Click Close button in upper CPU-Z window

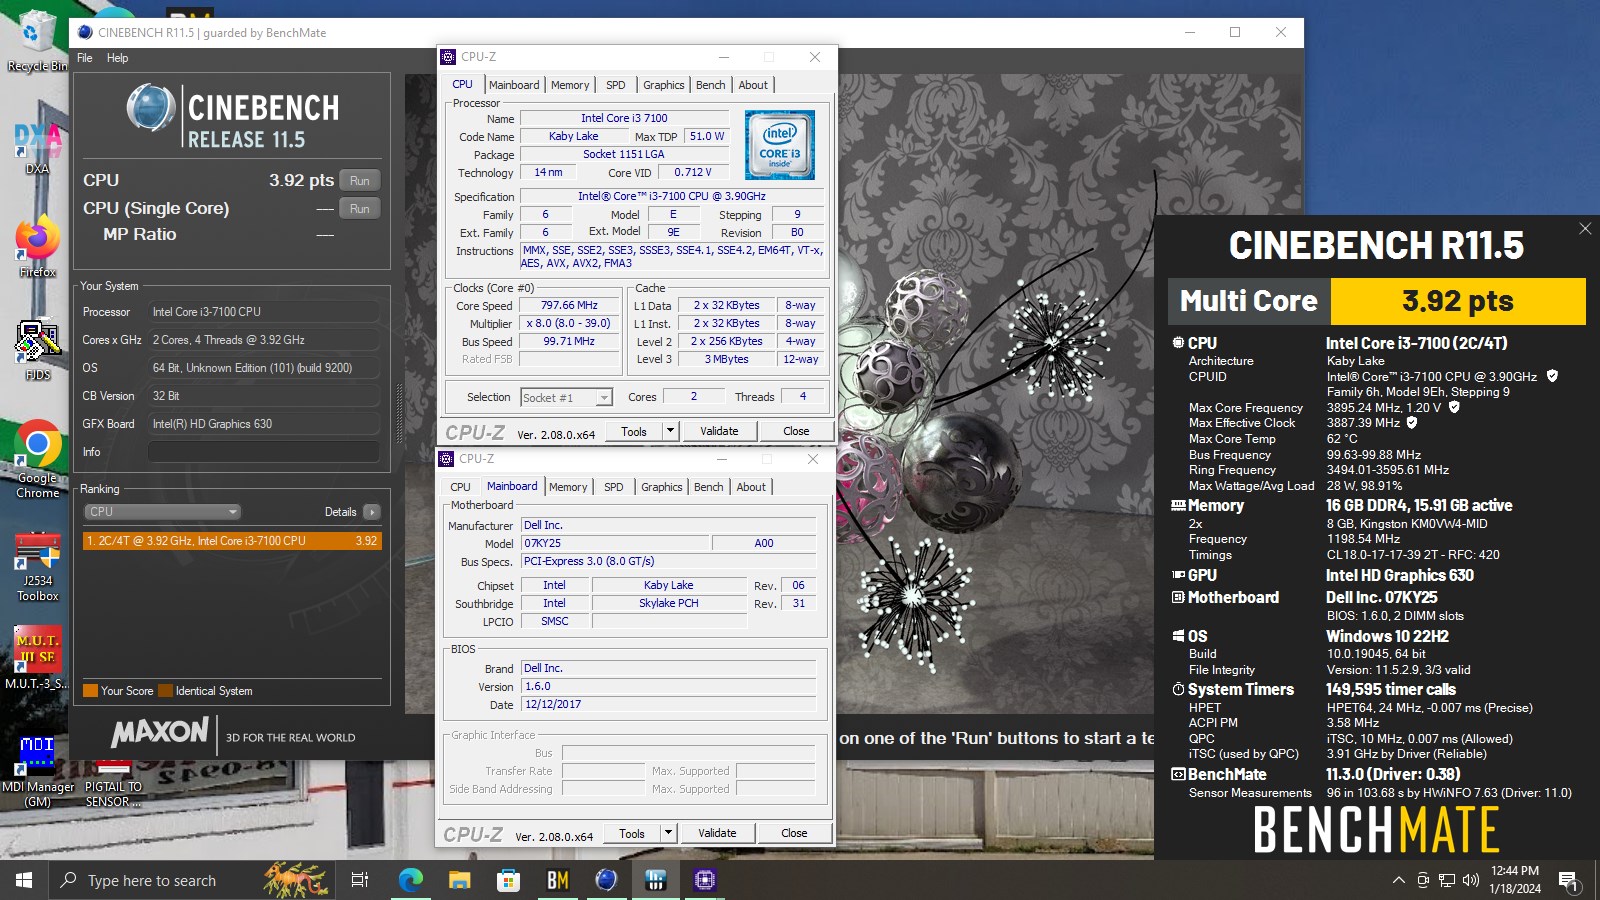coord(797,431)
